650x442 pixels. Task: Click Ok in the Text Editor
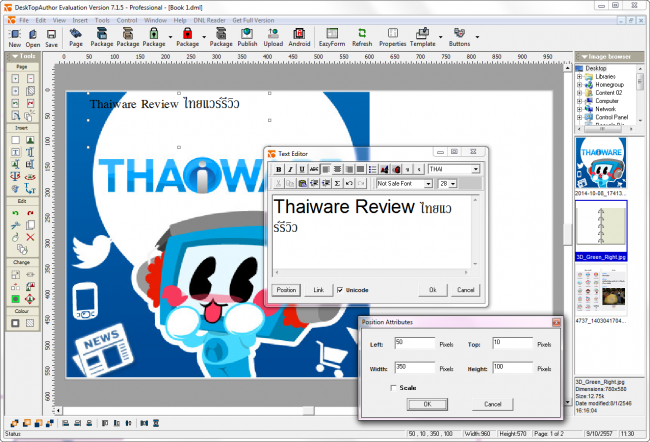tap(433, 290)
